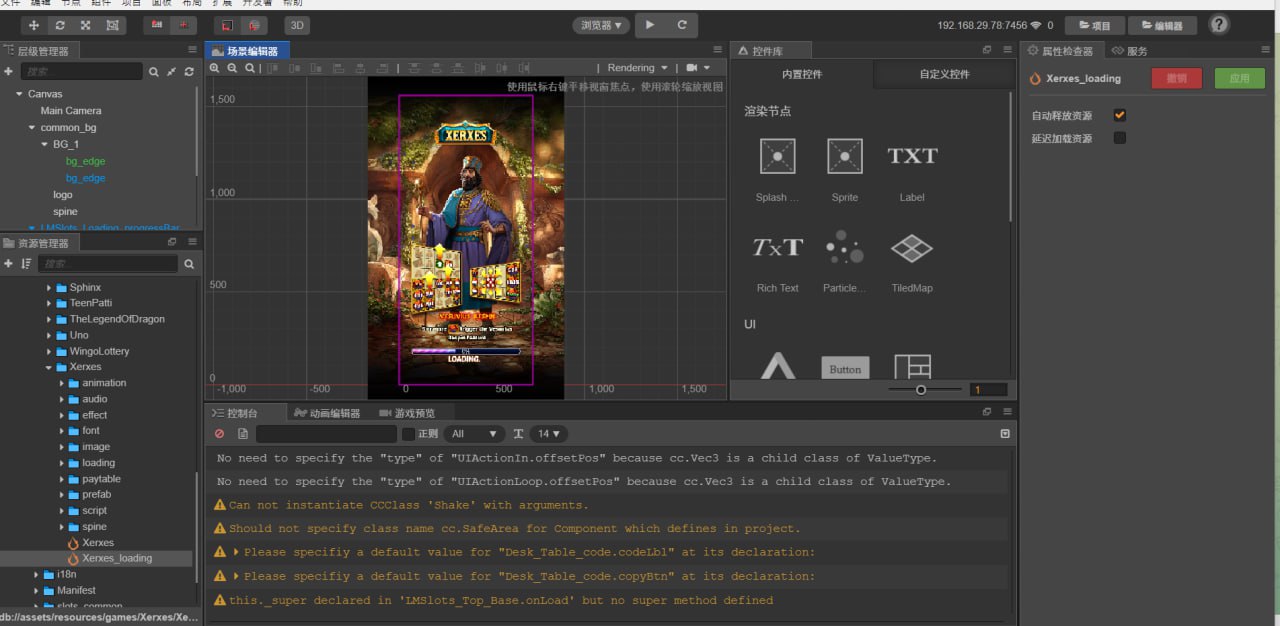Screen dimensions: 1280x626
Task: Open the help question mark icon
Action: tap(1219, 25)
